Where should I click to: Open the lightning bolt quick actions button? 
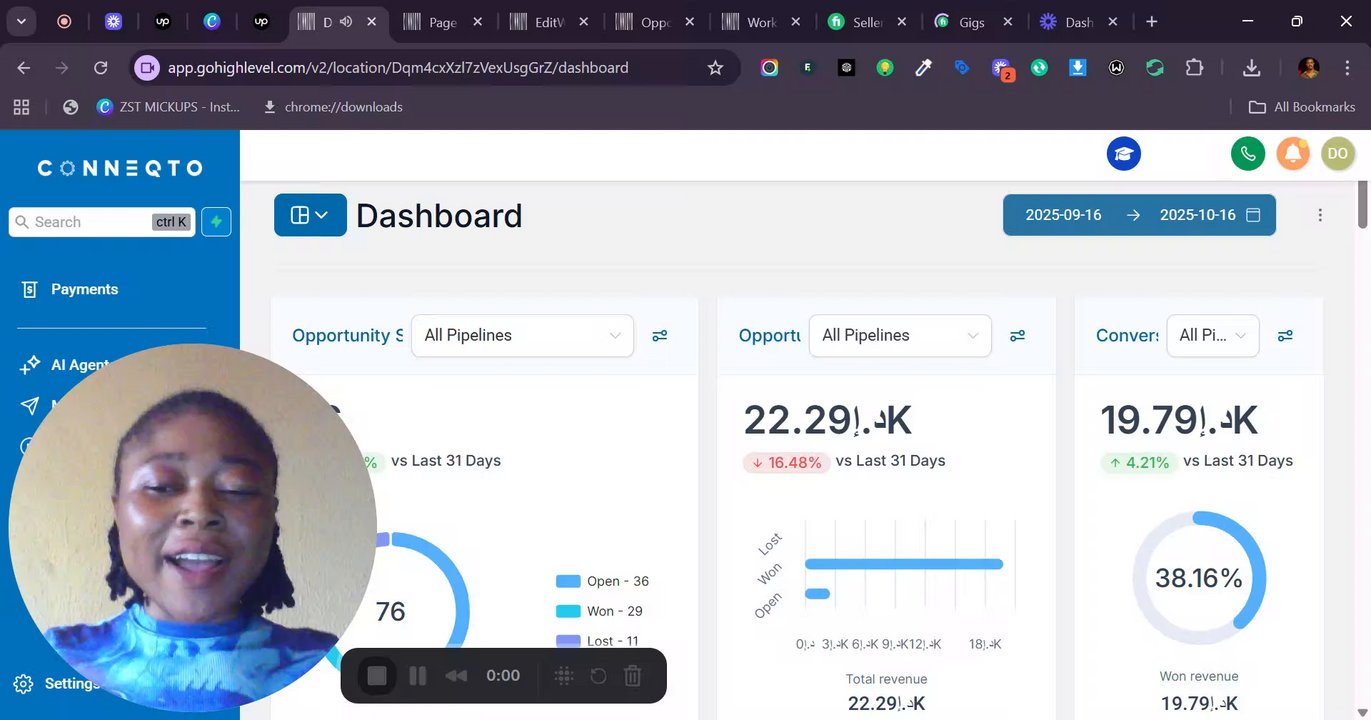[216, 222]
